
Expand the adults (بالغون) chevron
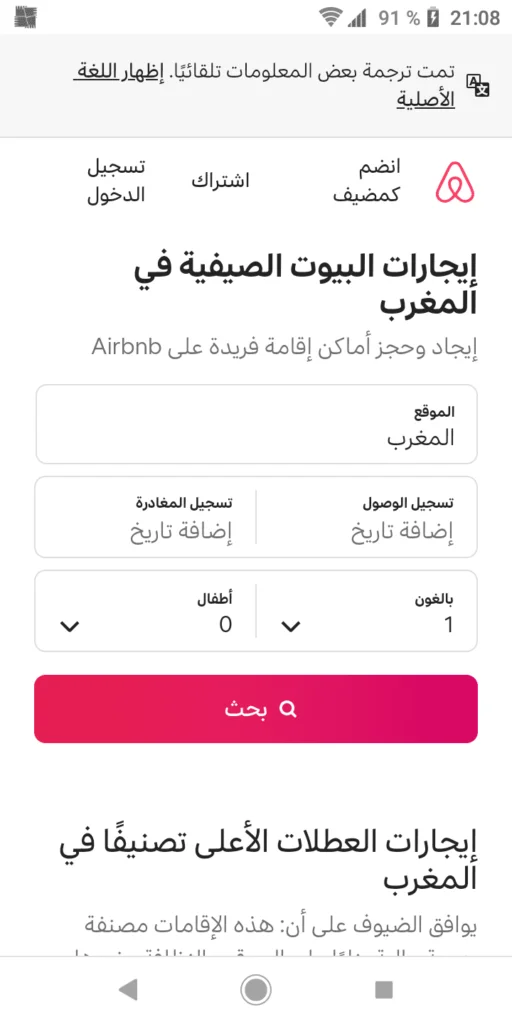(291, 626)
